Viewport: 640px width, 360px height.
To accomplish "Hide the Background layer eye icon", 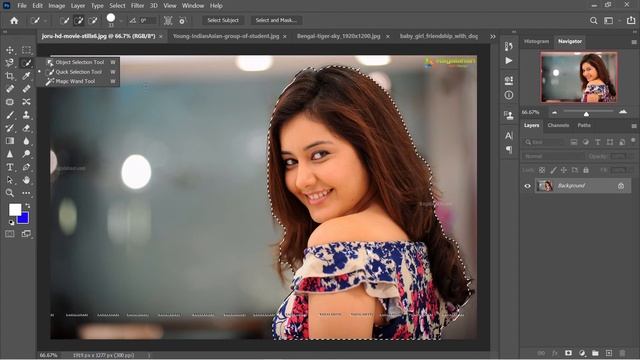I will [x=527, y=186].
